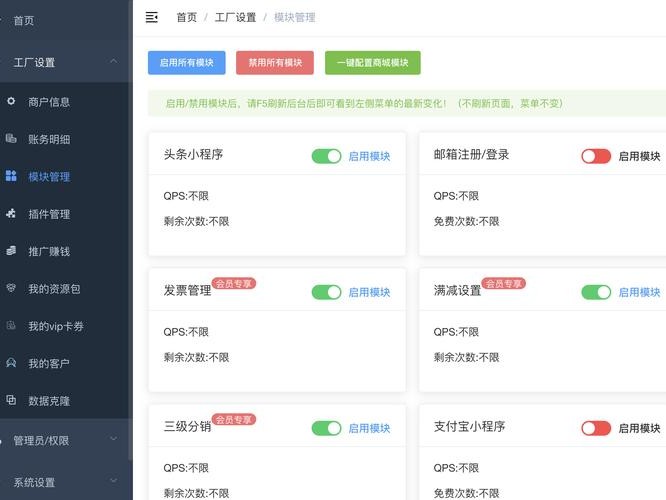The image size is (666, 500).
Task: Click 模块管理 in the breadcrumb
Action: [294, 17]
